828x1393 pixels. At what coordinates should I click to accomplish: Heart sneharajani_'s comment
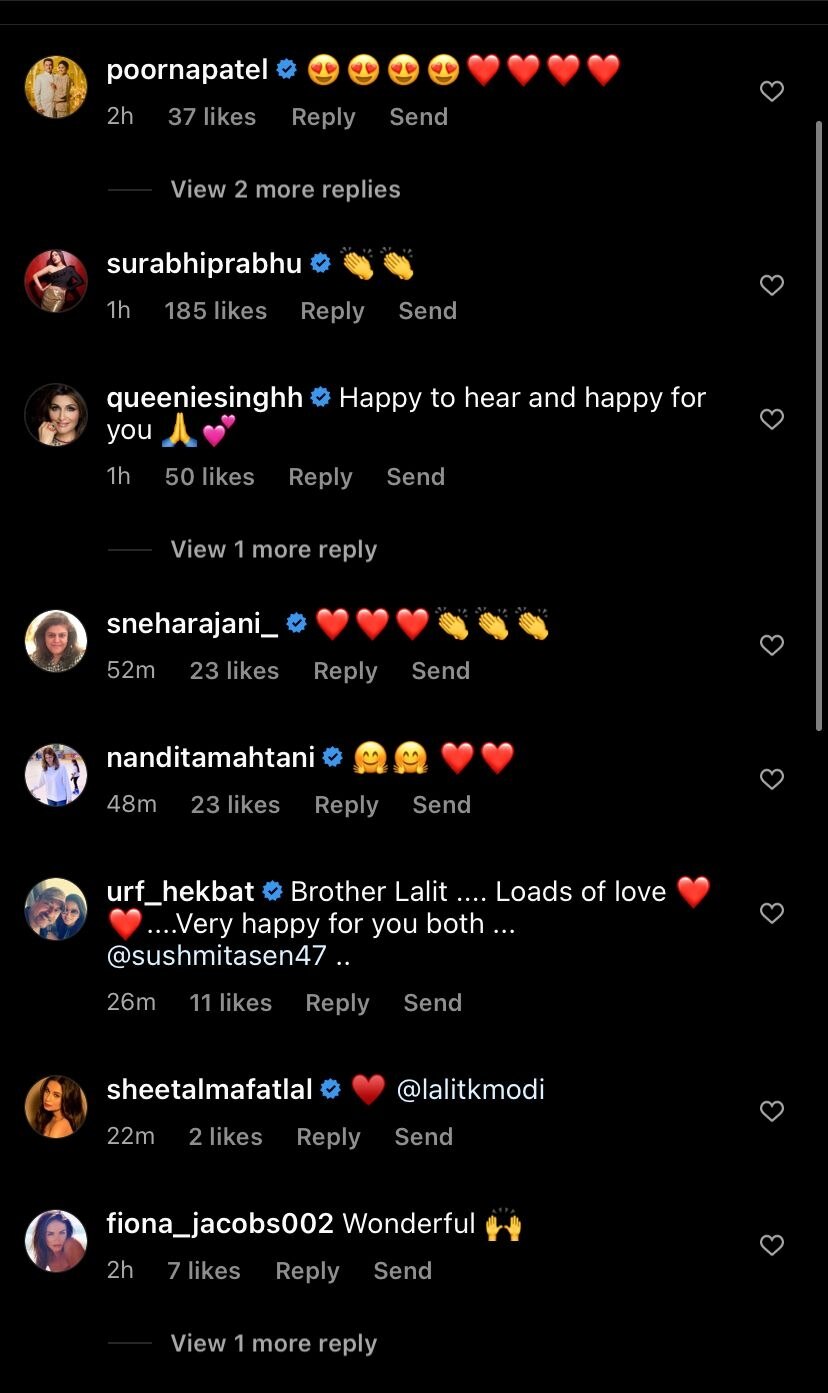771,646
